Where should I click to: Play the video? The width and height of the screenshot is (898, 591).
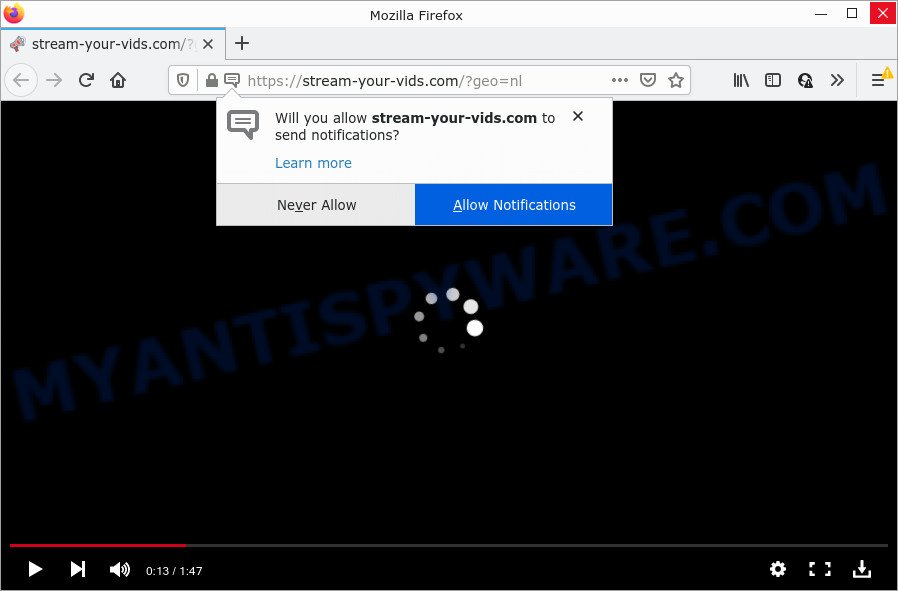coord(35,569)
